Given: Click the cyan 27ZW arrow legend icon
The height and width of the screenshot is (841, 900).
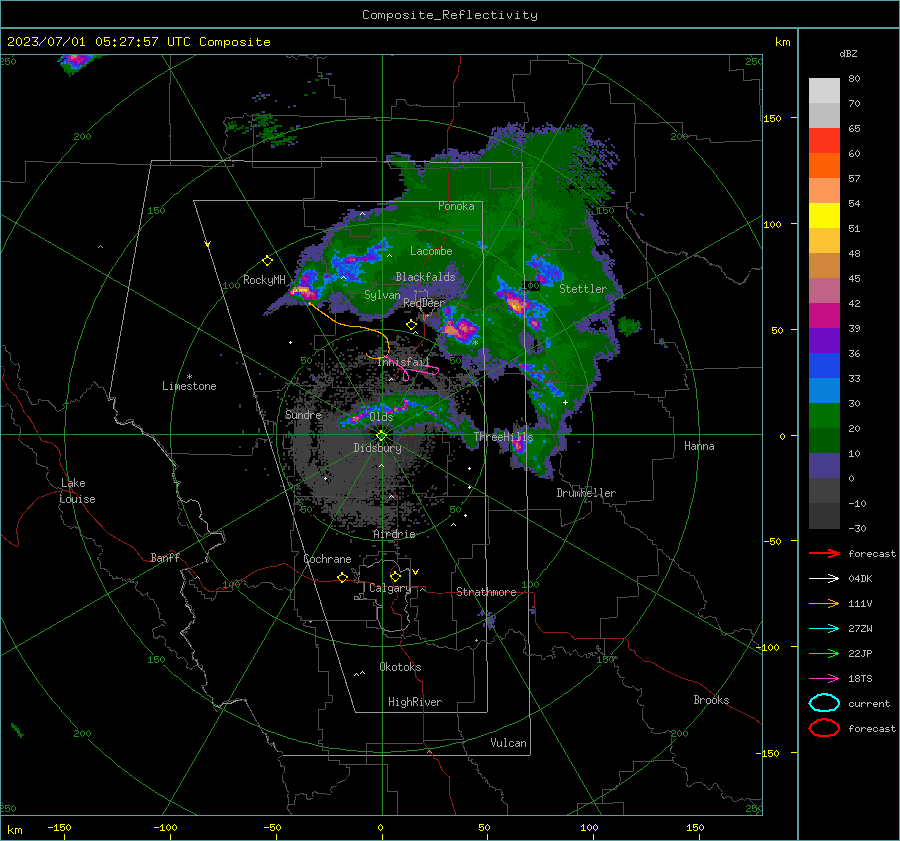Looking at the screenshot, I should coord(824,629).
